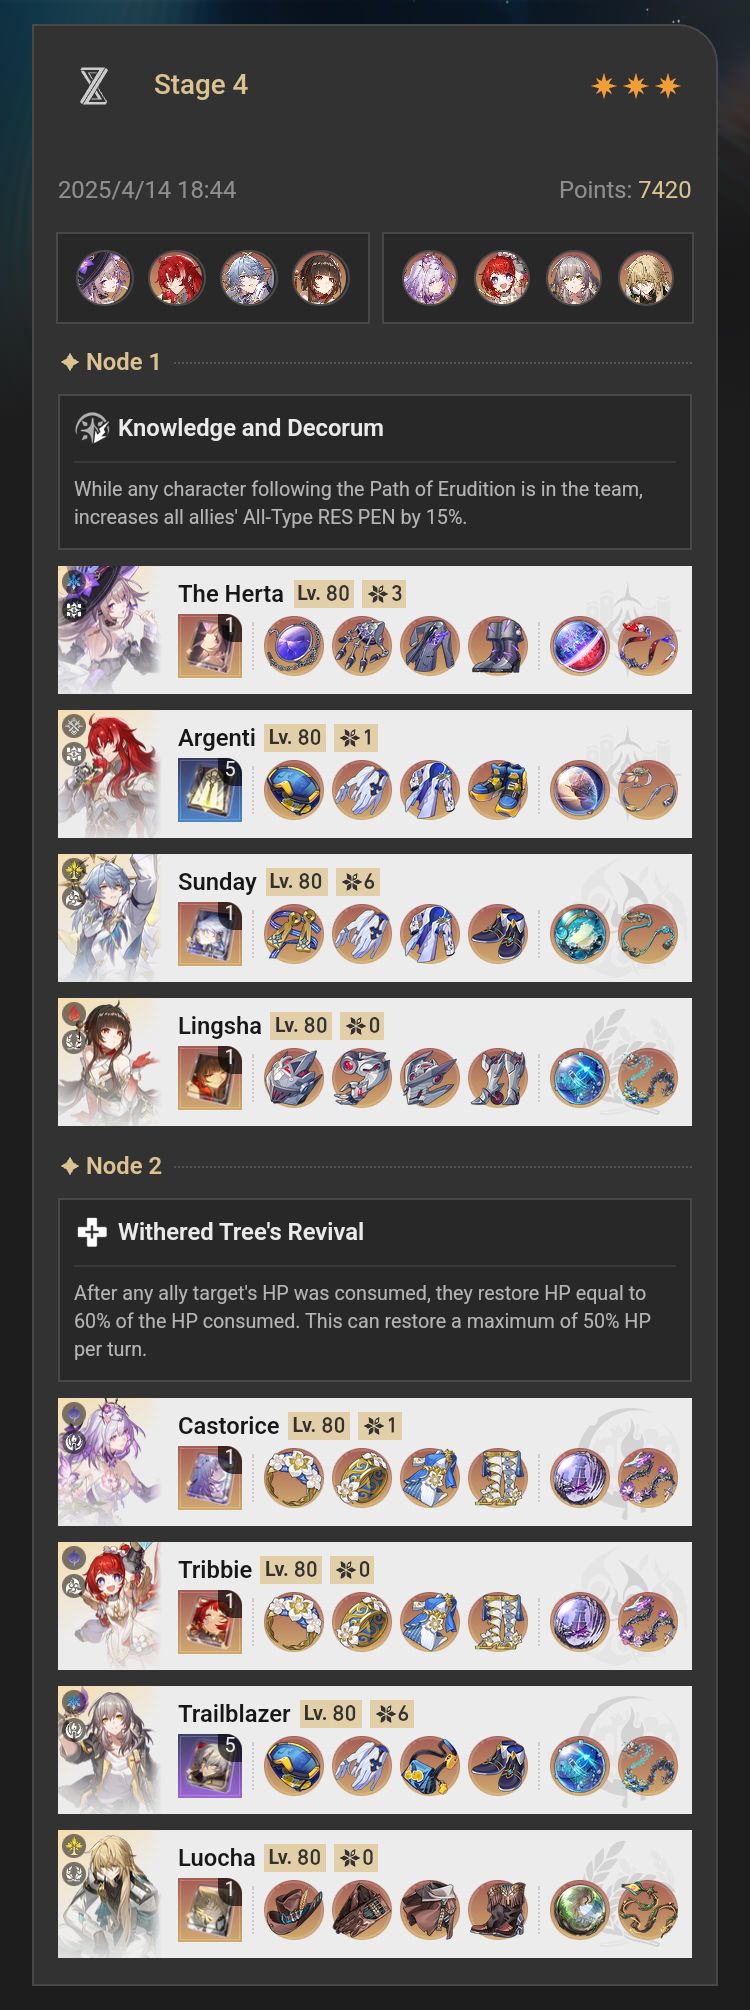Screen dimensions: 750x2010
Task: Click second team's Castorice round avatar
Action: [x=430, y=278]
